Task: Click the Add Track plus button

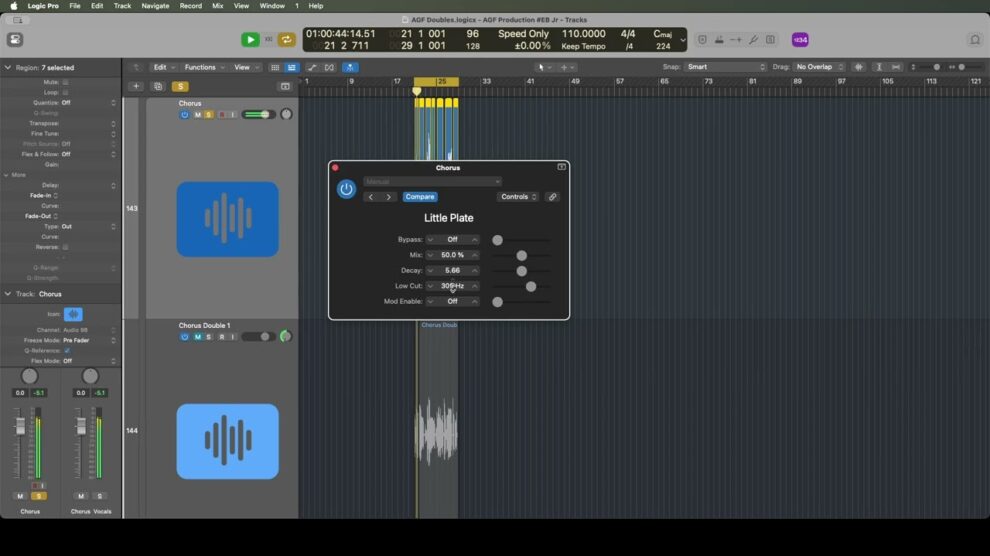Action: click(x=137, y=87)
